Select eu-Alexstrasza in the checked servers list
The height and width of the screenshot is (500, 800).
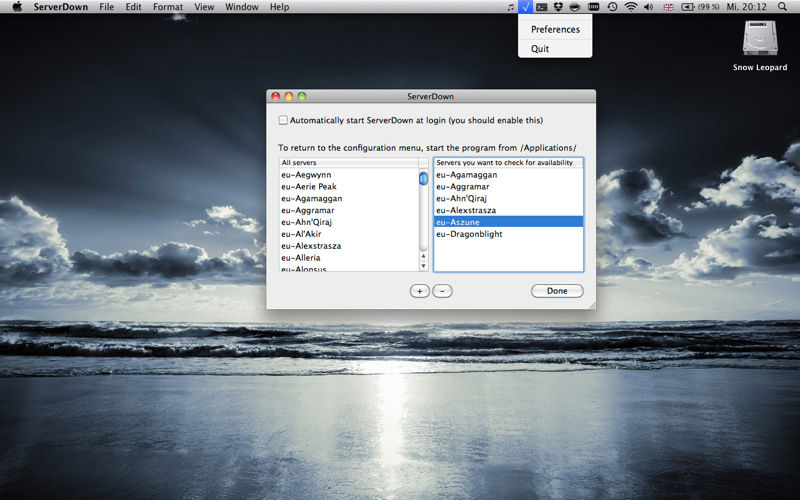pyautogui.click(x=508, y=210)
